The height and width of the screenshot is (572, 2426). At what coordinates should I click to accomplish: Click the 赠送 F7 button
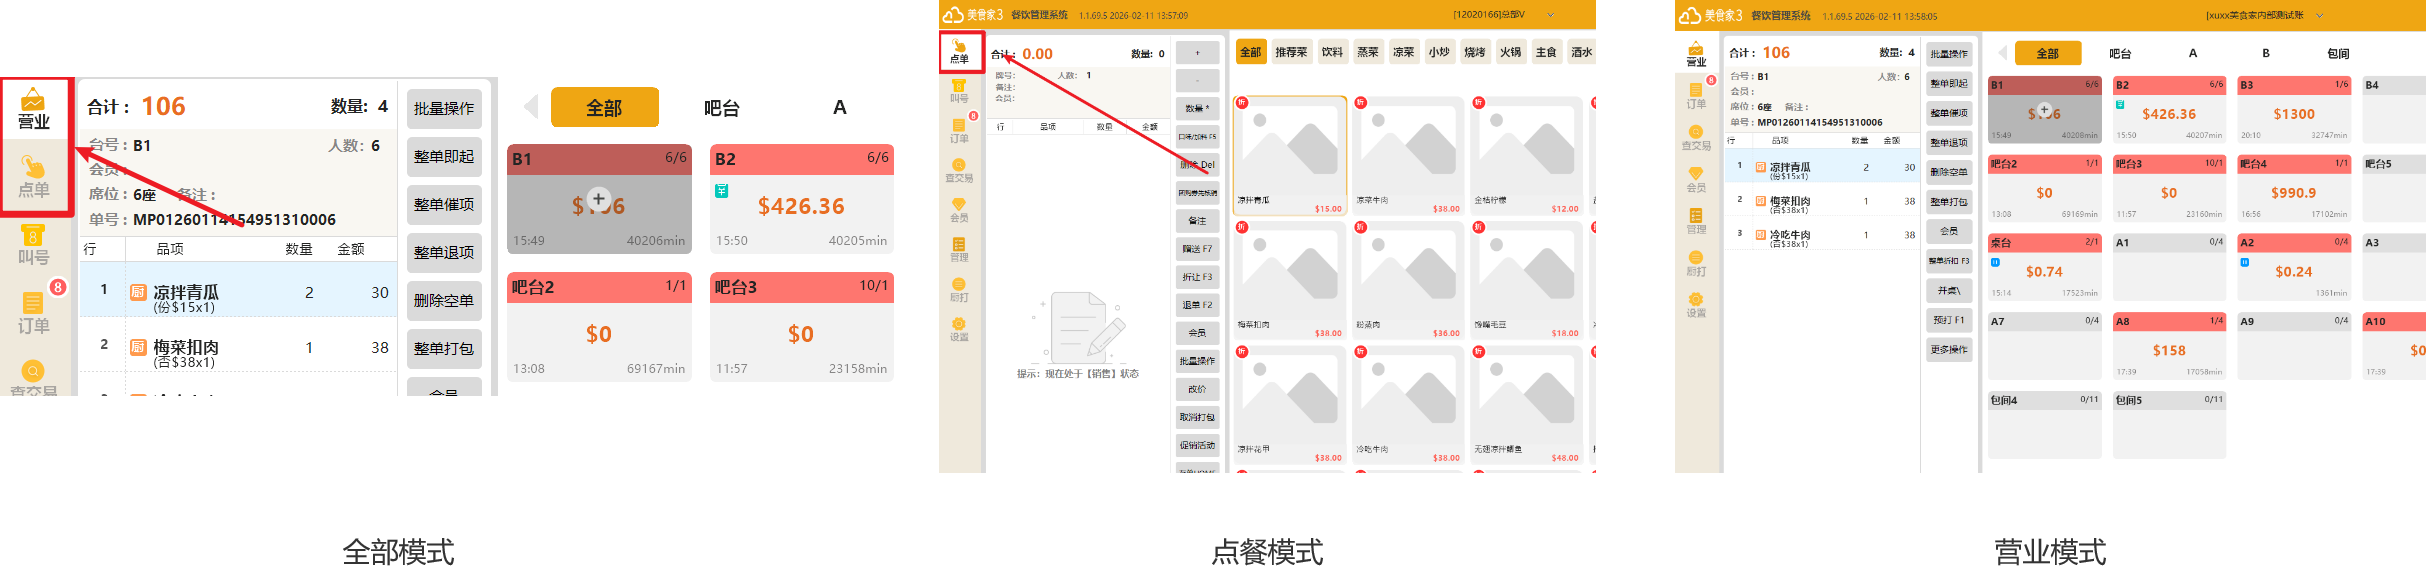[x=1197, y=249]
